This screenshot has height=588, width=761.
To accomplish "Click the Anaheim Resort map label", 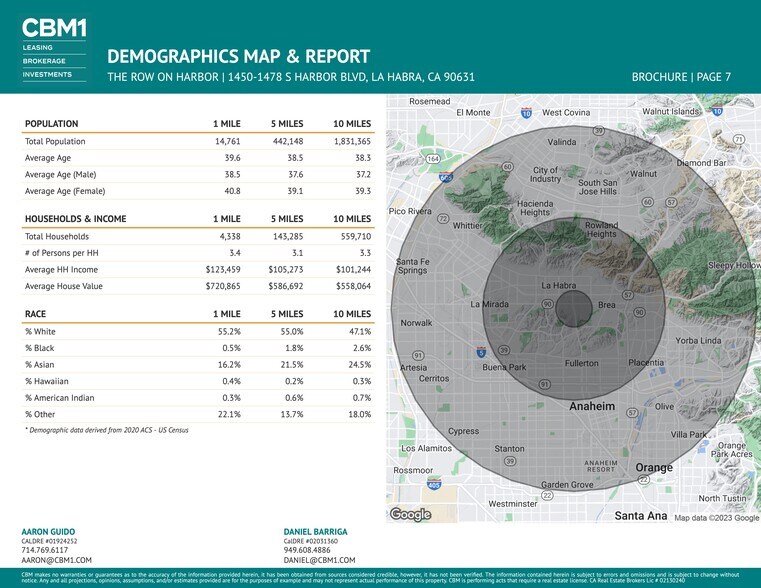I will 601,467.
